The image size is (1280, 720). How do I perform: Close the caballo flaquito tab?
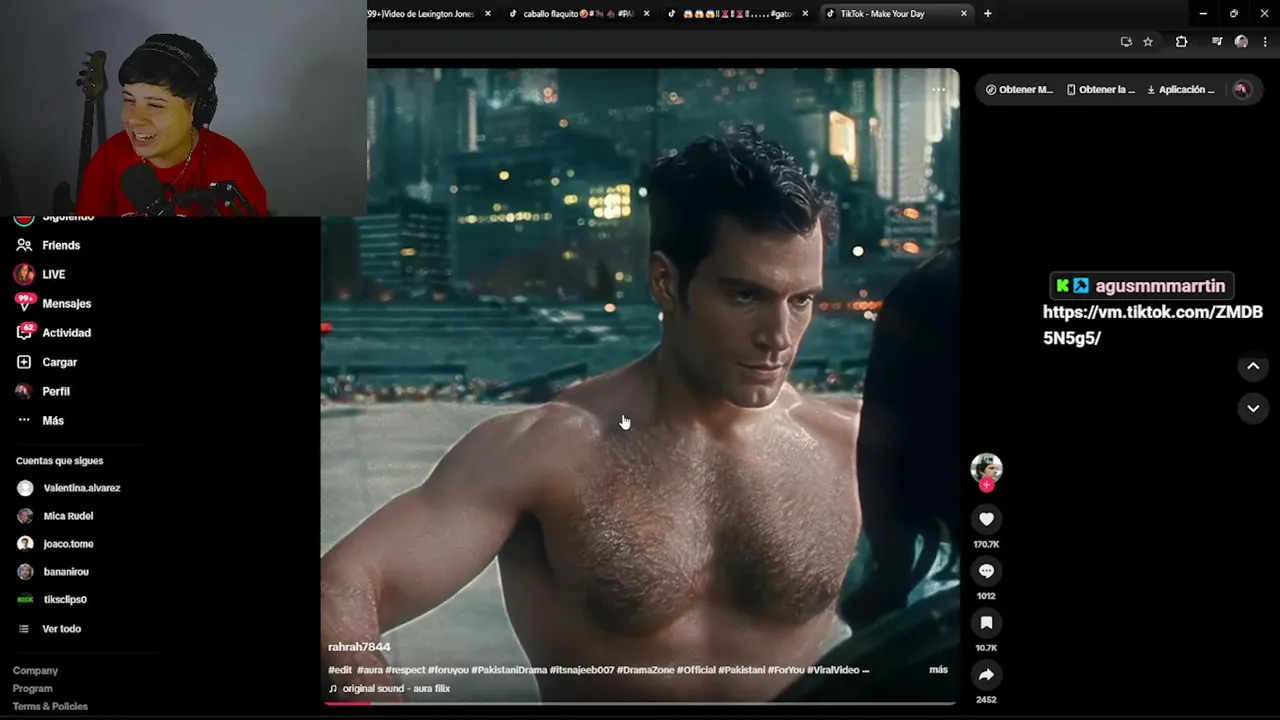(646, 14)
